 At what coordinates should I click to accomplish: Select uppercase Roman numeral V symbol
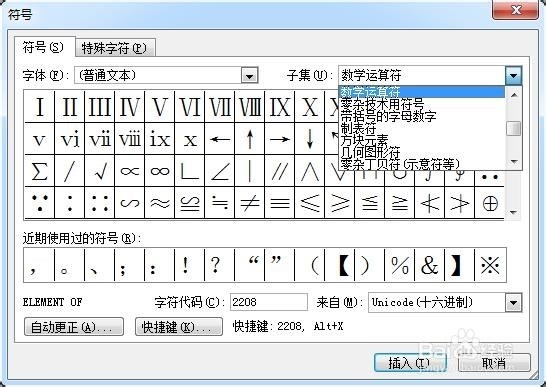pos(159,107)
